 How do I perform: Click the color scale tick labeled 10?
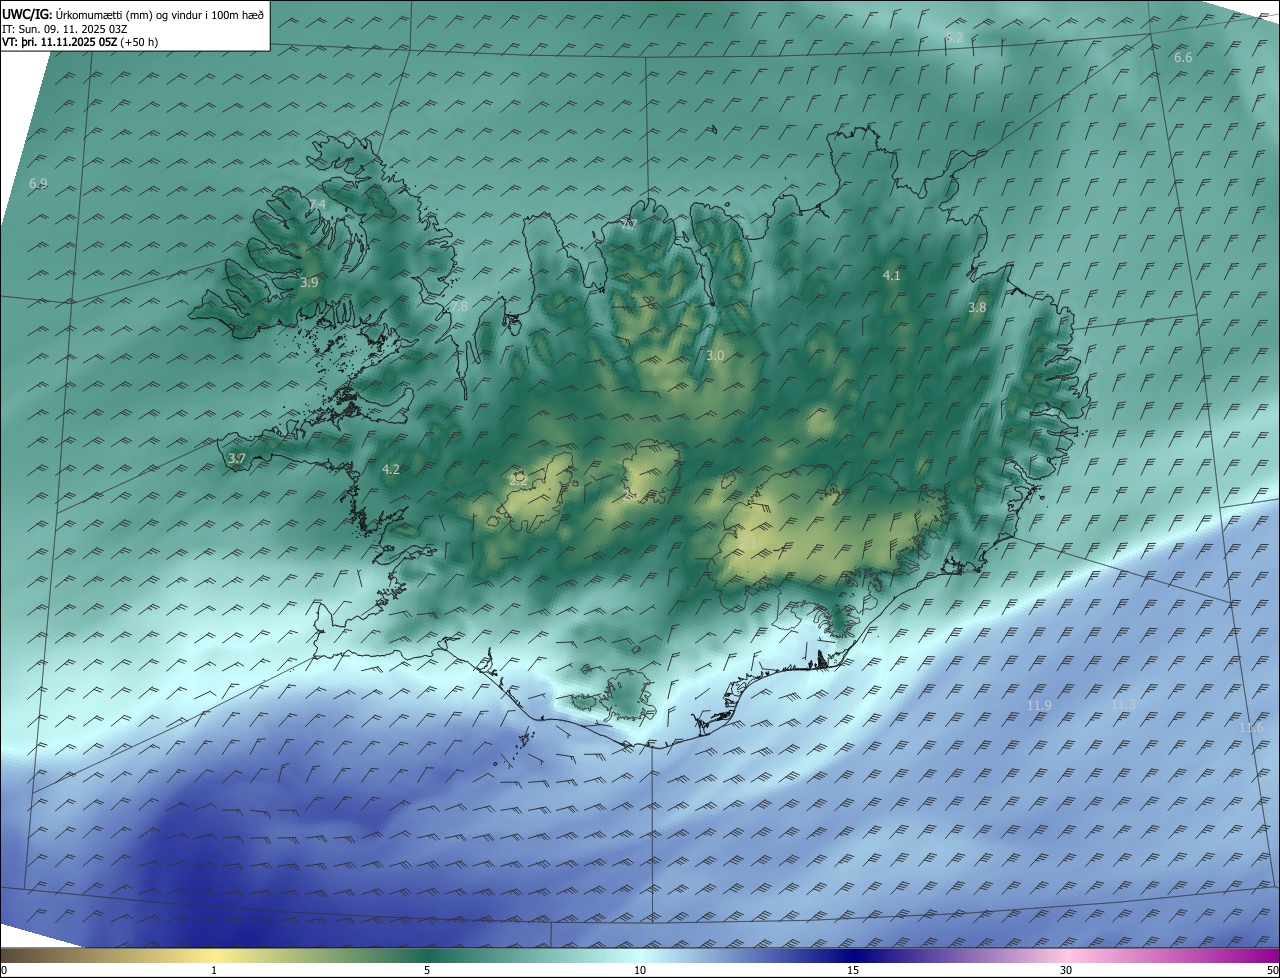(640, 970)
